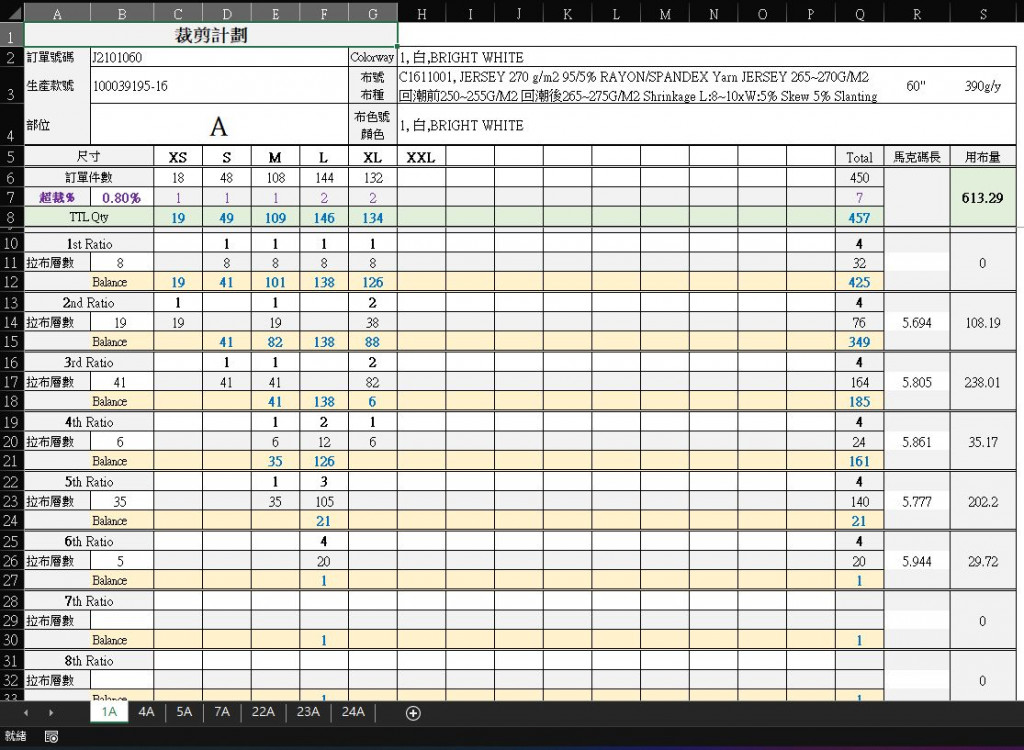Screen dimensions: 1024x750
Task: Click fabric usage cell 238.01
Action: (x=983, y=382)
